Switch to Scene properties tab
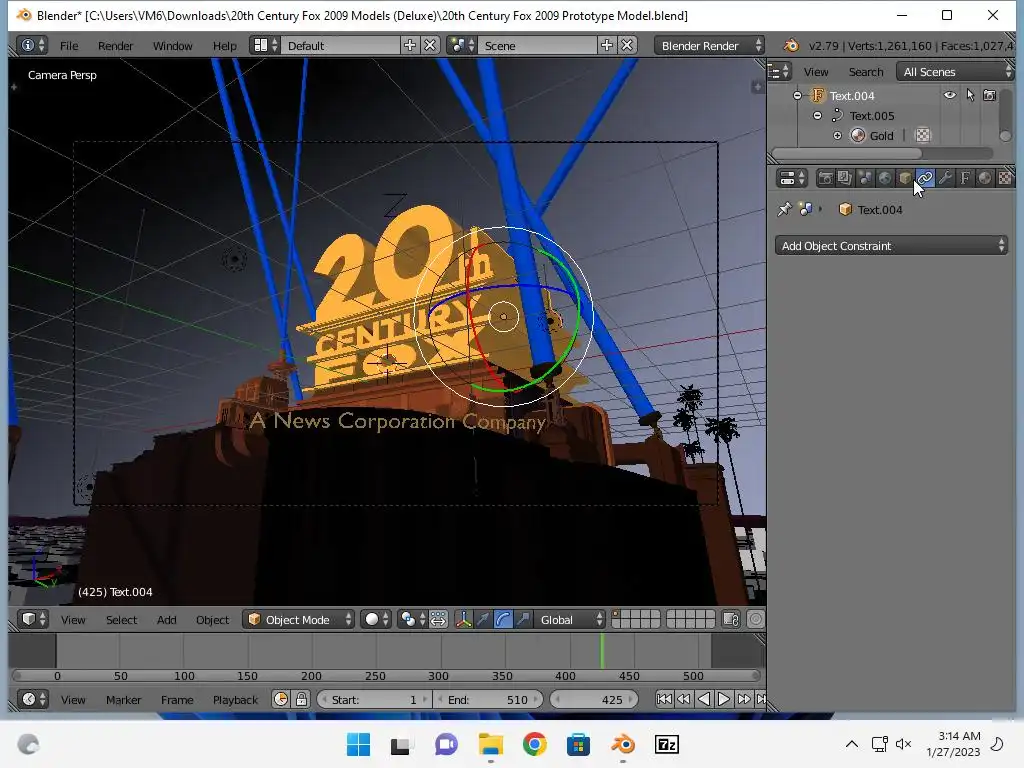 coord(865,178)
